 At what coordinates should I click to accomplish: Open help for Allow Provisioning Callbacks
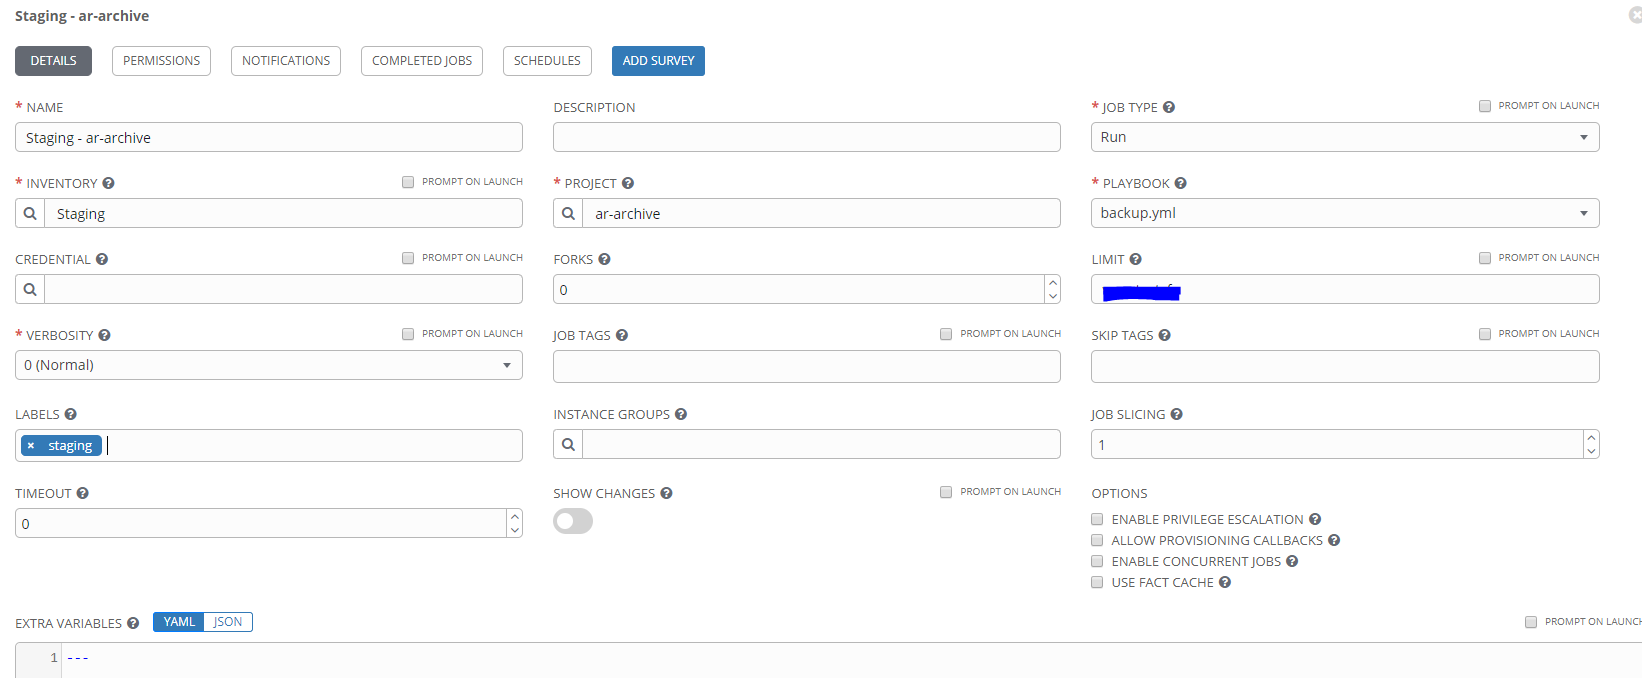[x=1334, y=540]
